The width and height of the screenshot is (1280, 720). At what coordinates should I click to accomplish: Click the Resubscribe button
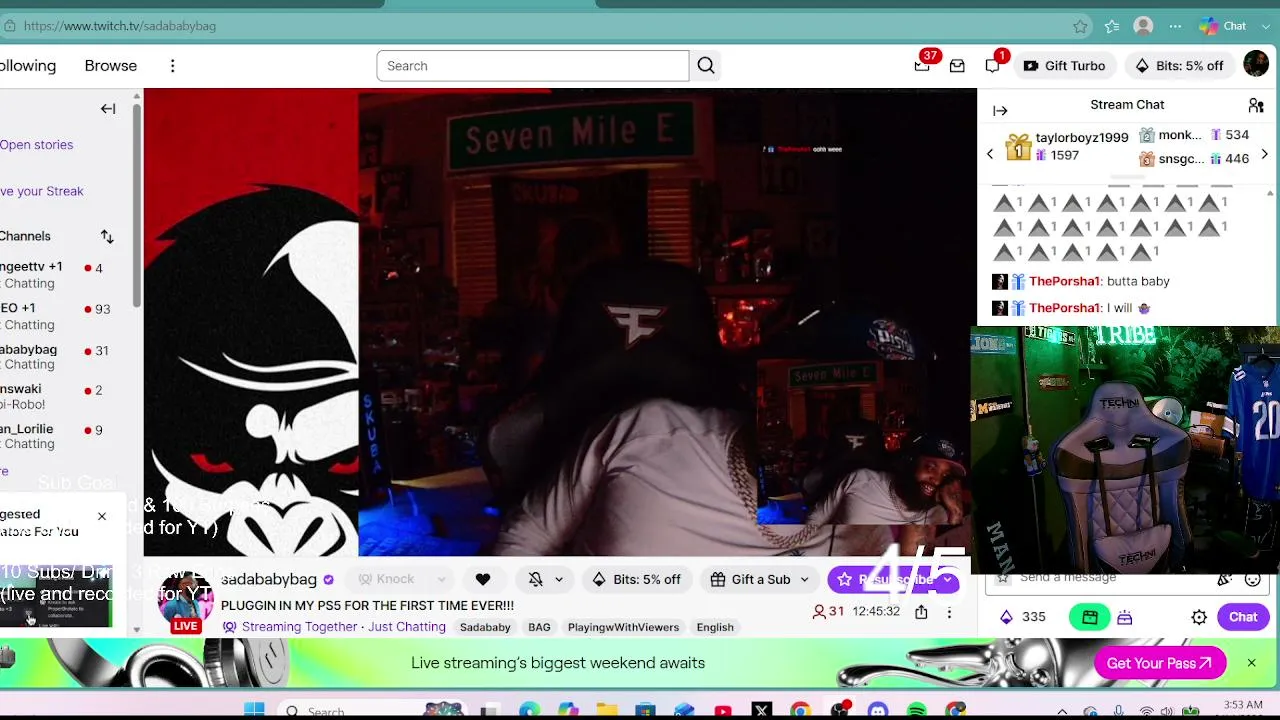(x=884, y=579)
